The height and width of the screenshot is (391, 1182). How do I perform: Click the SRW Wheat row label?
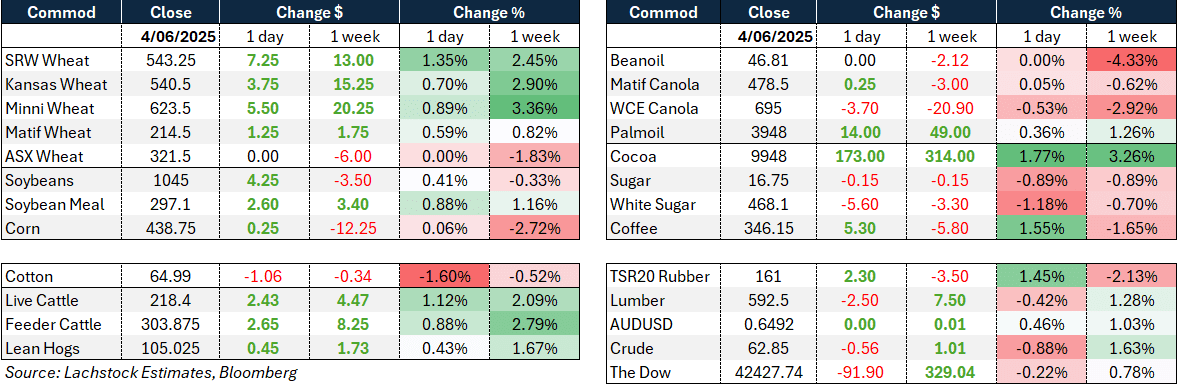pos(47,60)
